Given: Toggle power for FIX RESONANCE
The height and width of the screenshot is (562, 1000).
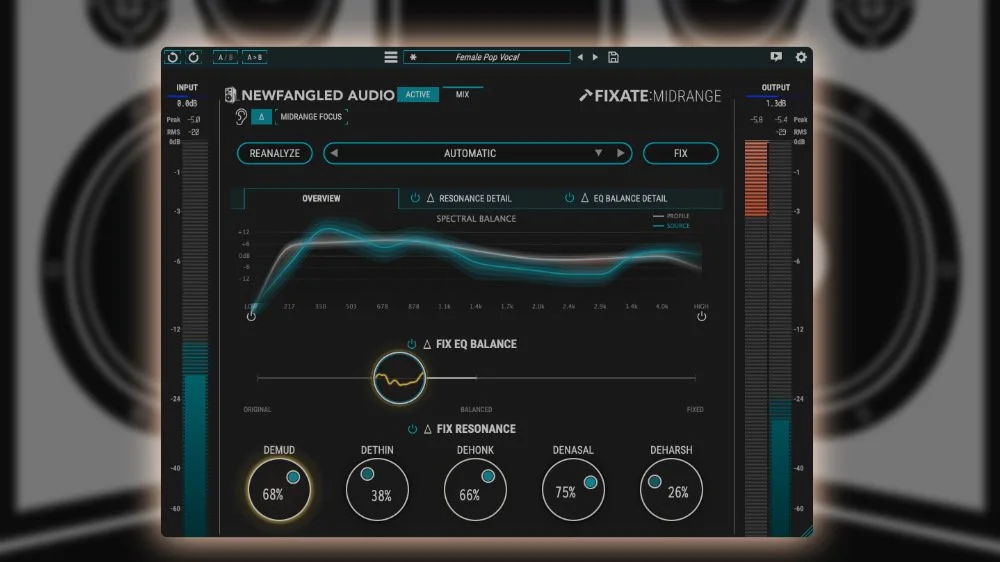Looking at the screenshot, I should click(x=412, y=429).
